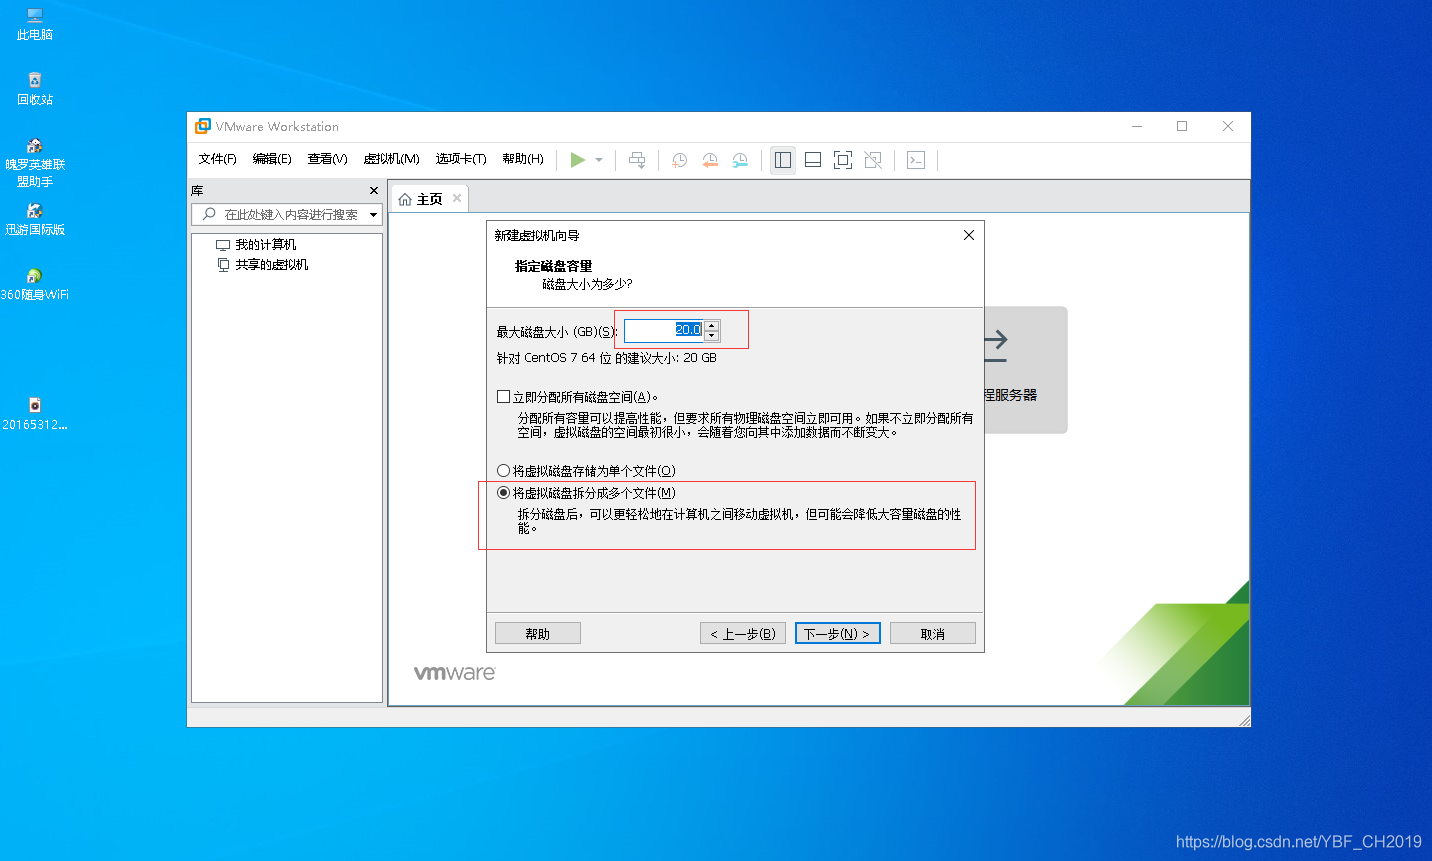Close the 新建虚拟机向导 dialog
This screenshot has height=861, width=1432.
click(x=968, y=235)
